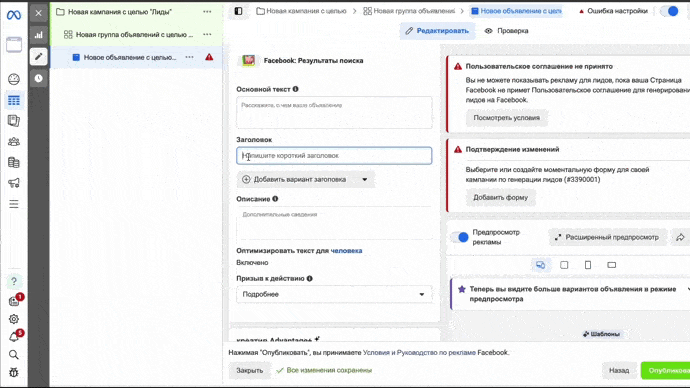Image resolution: width=690 pixels, height=388 pixels.
Task: Select the pencil edit icon in sidebar
Action: pos(39,56)
